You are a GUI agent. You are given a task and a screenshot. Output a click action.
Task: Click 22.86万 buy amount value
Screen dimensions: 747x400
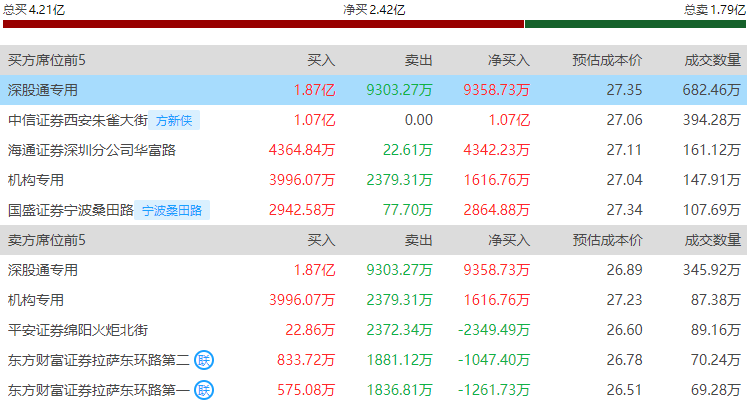click(310, 330)
